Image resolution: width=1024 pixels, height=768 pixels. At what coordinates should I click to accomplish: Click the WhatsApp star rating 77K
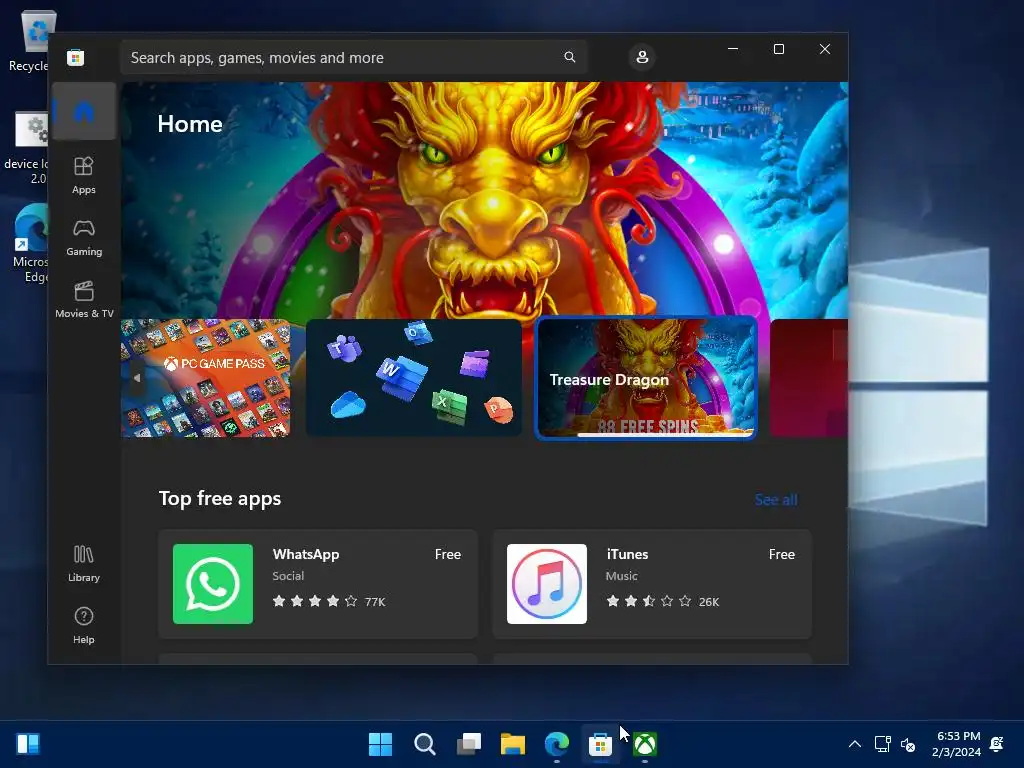[x=329, y=601]
